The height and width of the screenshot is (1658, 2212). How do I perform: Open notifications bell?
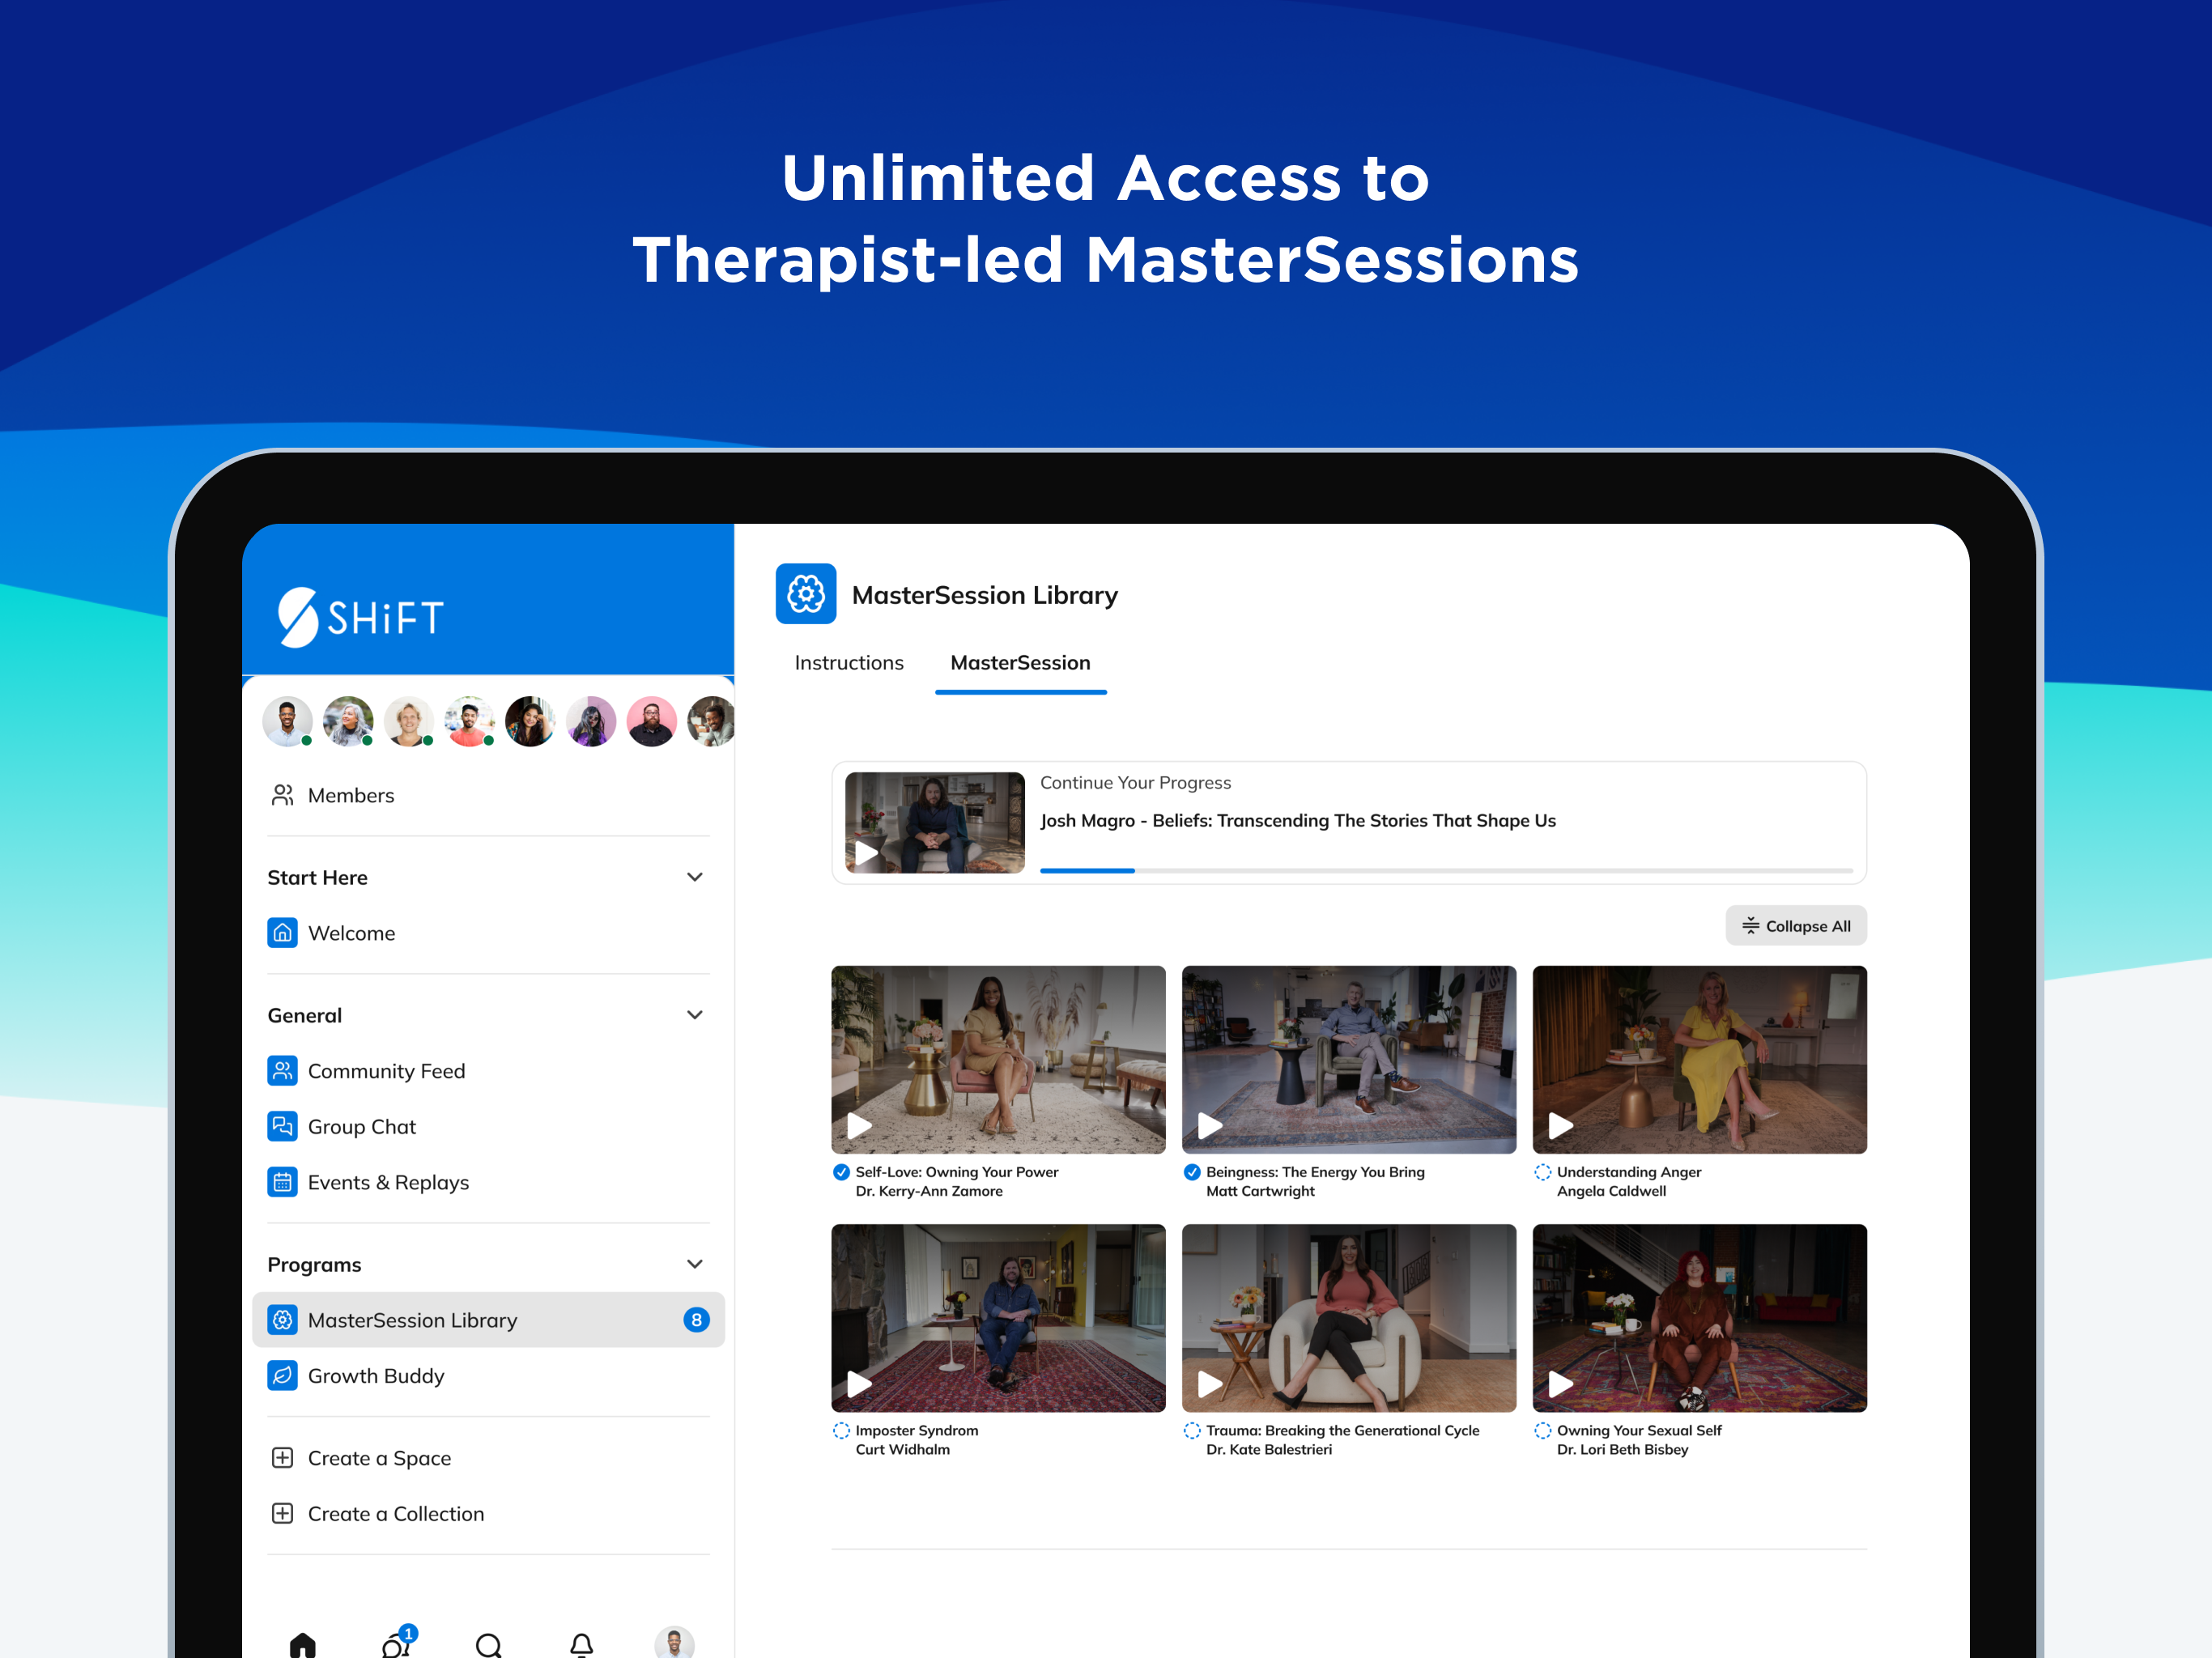582,1644
